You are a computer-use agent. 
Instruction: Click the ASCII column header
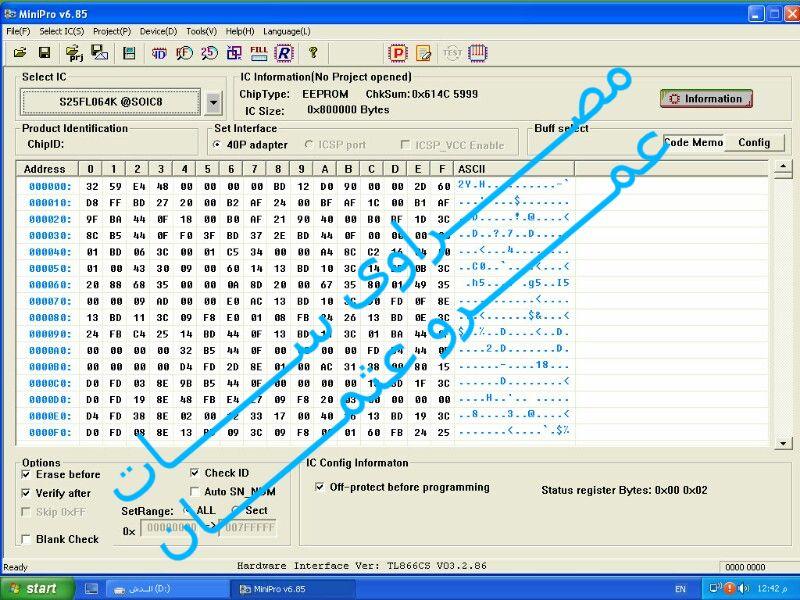(514, 169)
